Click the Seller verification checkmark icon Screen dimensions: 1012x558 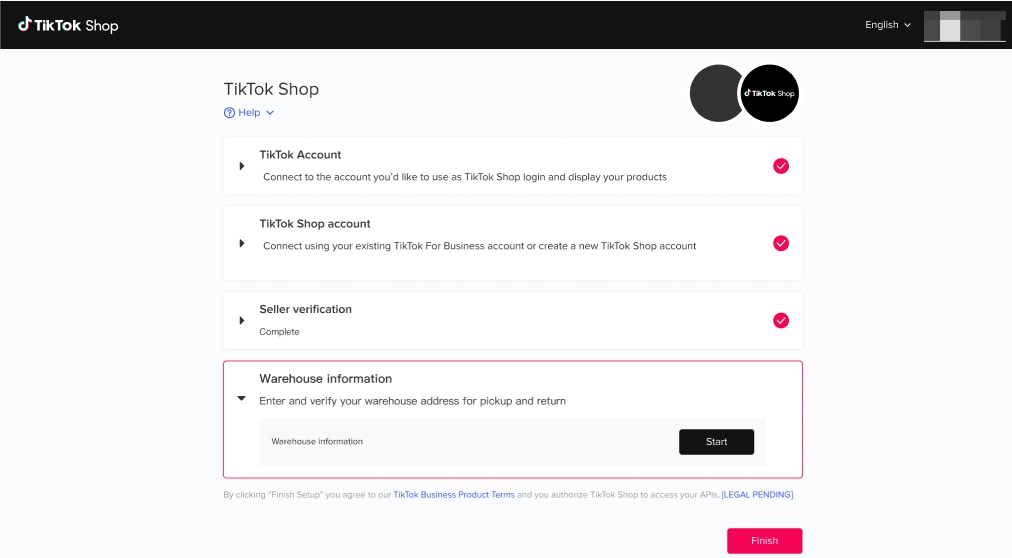click(781, 320)
